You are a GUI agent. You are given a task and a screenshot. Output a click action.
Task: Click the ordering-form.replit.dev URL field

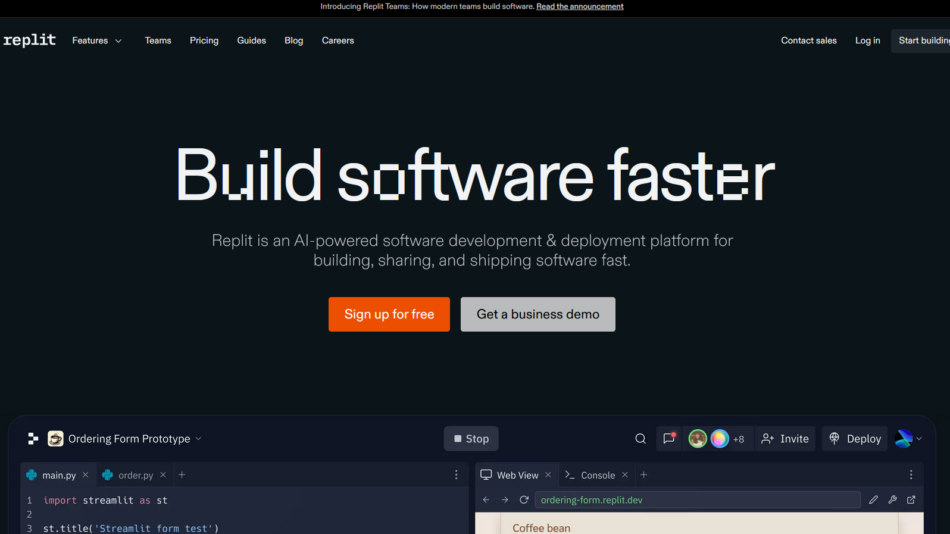click(x=697, y=500)
